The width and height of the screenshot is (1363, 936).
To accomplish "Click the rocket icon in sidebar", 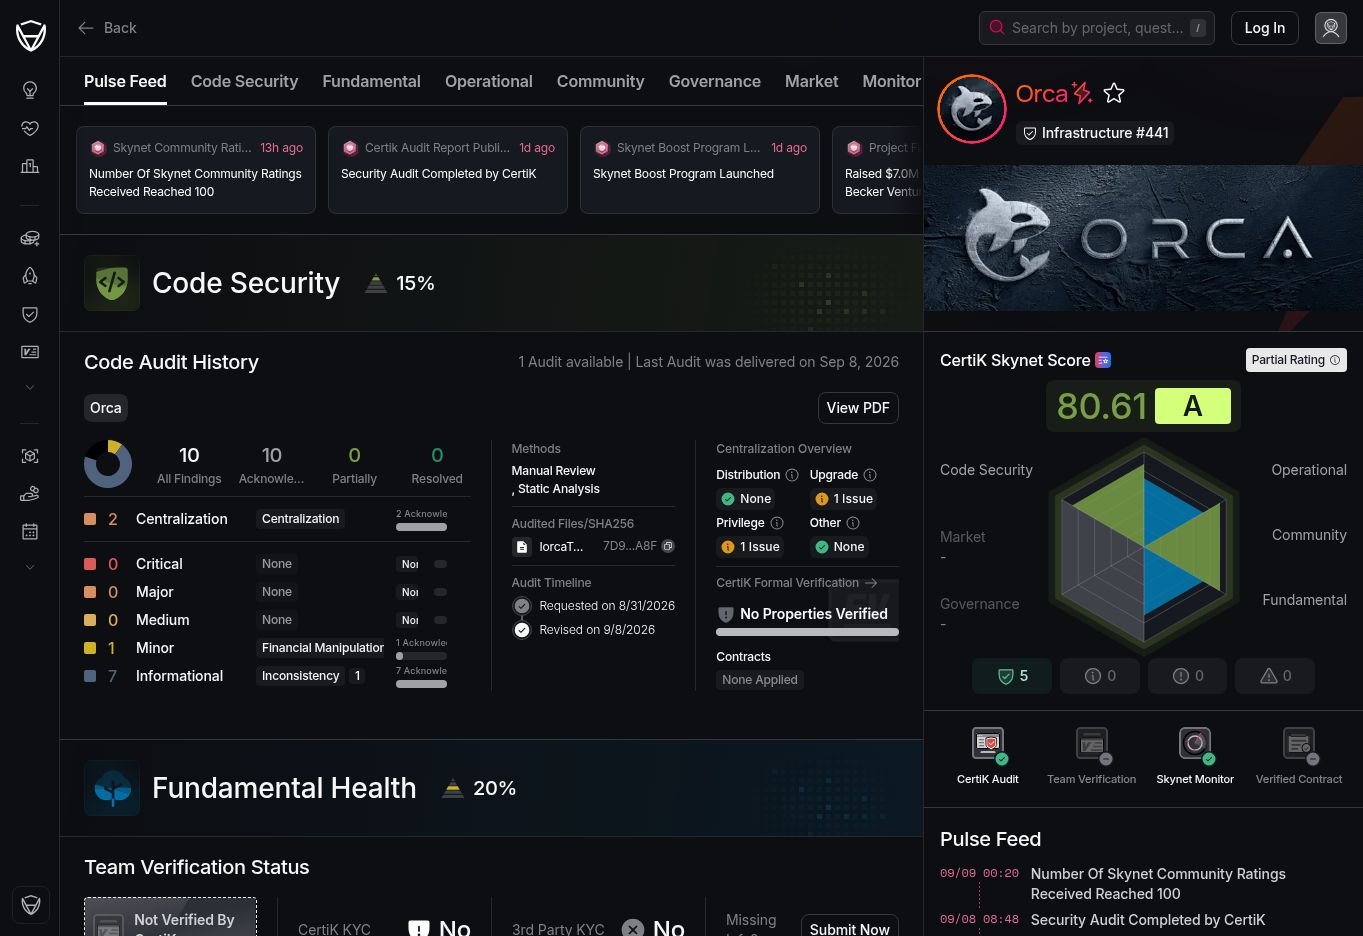I will (x=30, y=276).
